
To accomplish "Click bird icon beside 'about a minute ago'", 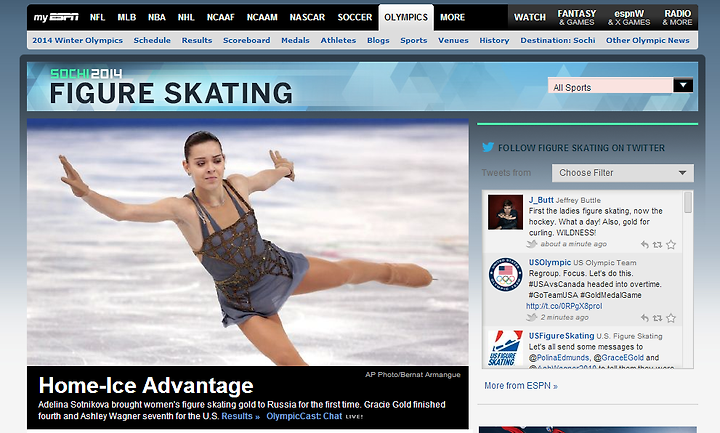I will (532, 244).
